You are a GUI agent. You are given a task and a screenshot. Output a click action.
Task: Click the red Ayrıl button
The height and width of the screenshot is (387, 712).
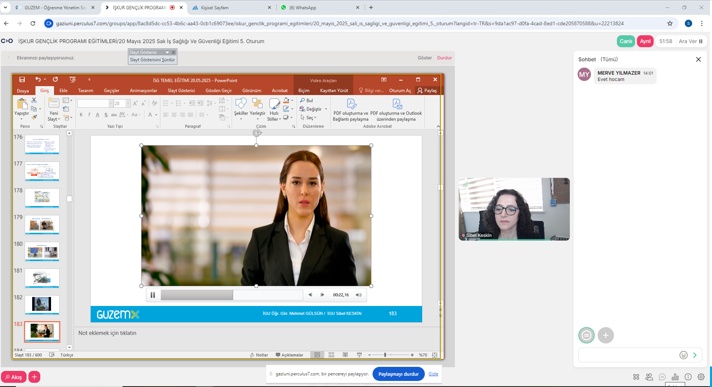tap(645, 41)
